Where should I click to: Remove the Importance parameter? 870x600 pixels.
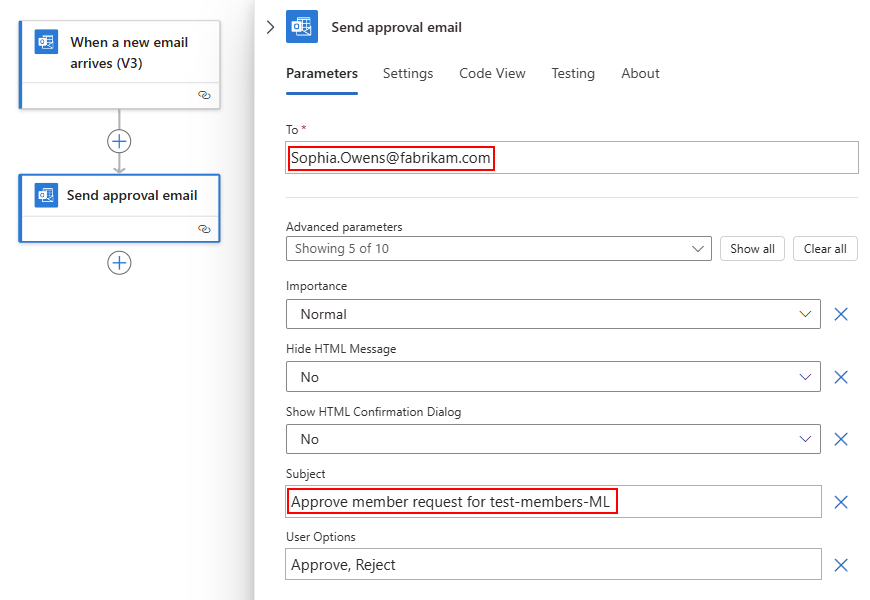pyautogui.click(x=841, y=314)
